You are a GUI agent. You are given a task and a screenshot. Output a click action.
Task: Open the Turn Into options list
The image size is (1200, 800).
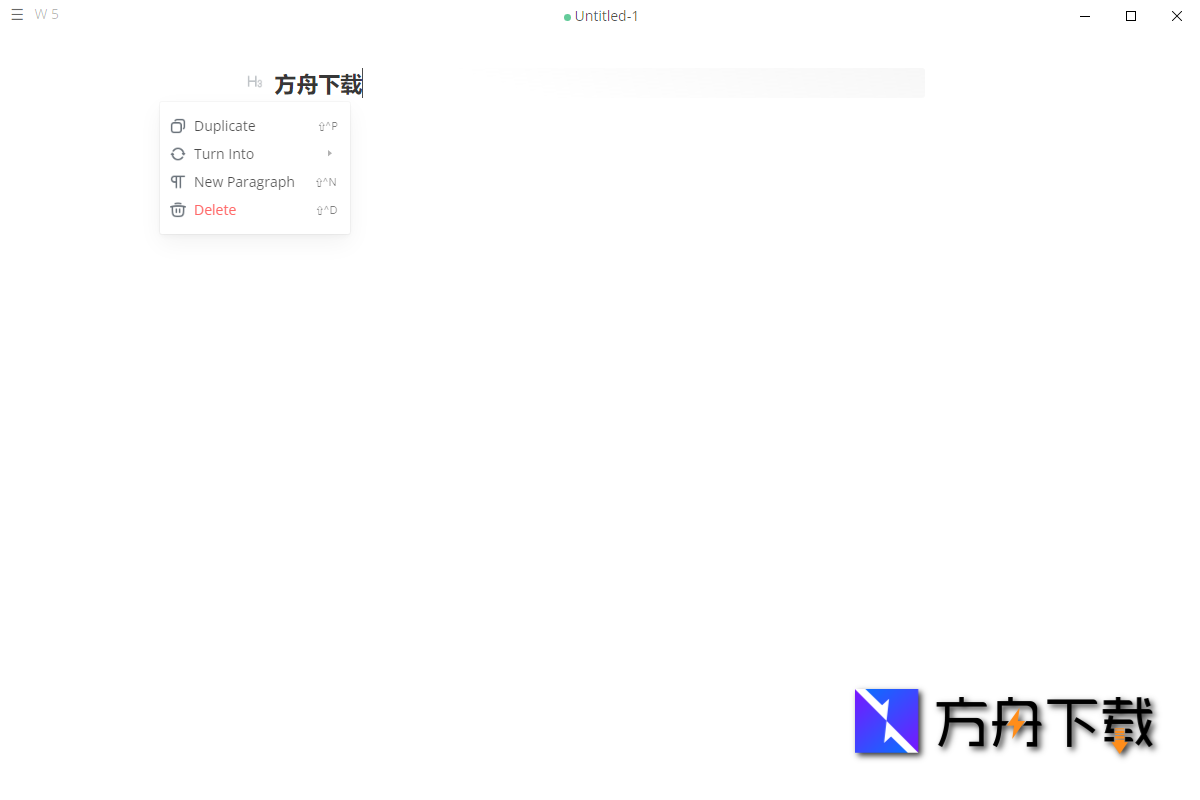tap(225, 153)
